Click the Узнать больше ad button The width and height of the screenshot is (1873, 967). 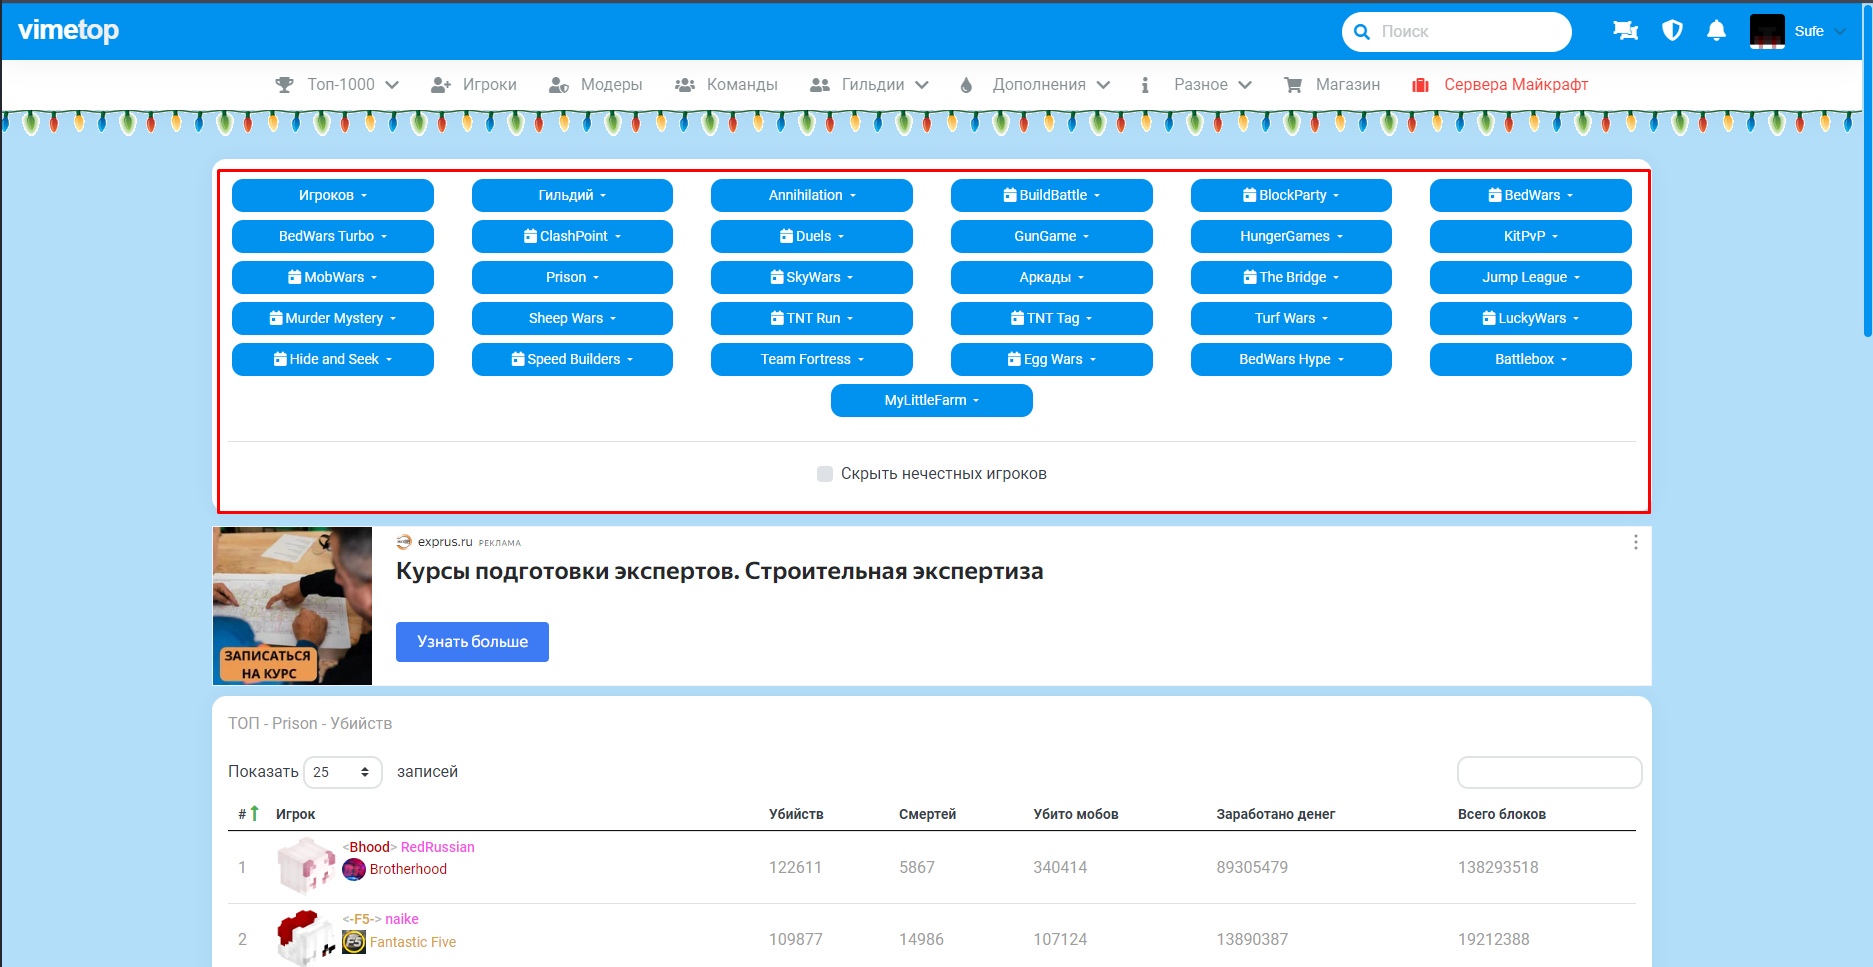[x=472, y=642]
